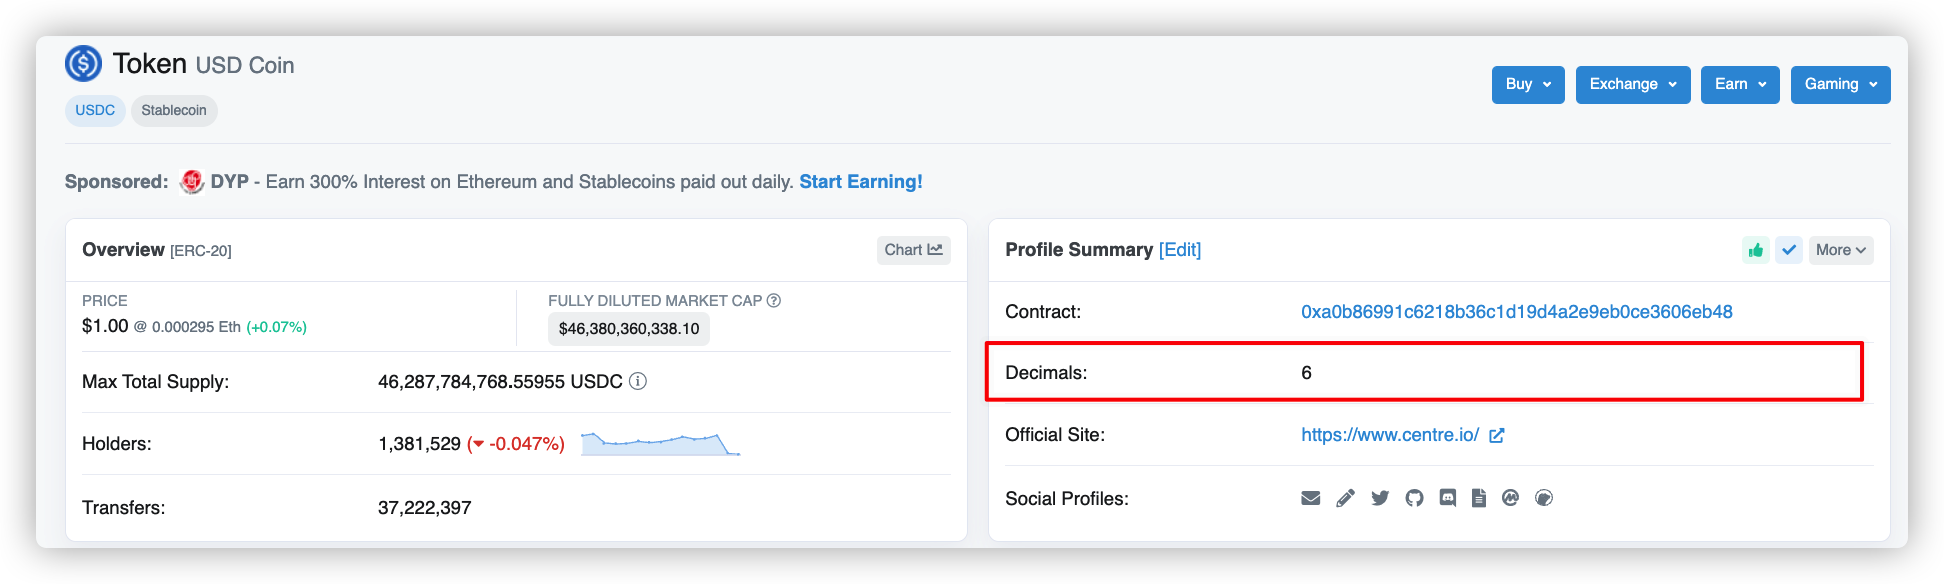Viewport: 1944px width, 584px height.
Task: Open the USDC contract address link
Action: click(x=1517, y=312)
